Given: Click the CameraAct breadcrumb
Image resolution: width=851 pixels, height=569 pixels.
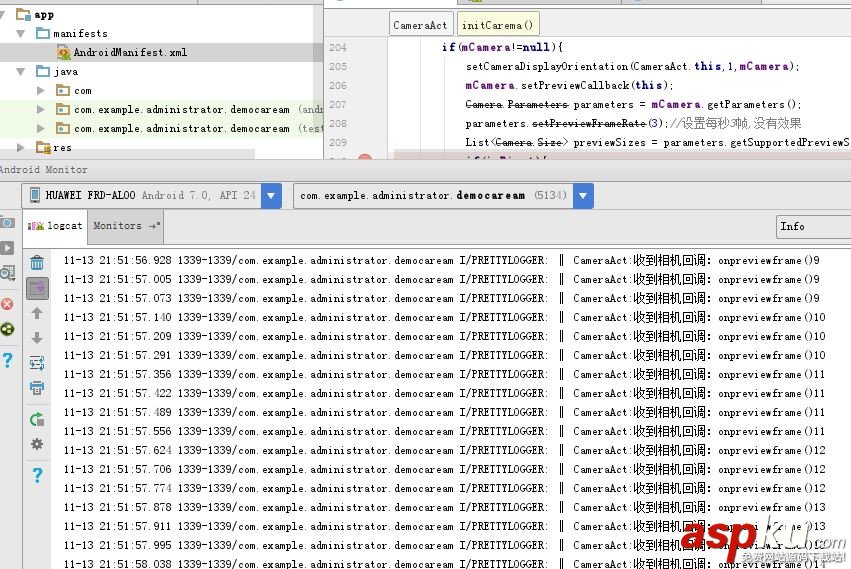Looking at the screenshot, I should (420, 25).
